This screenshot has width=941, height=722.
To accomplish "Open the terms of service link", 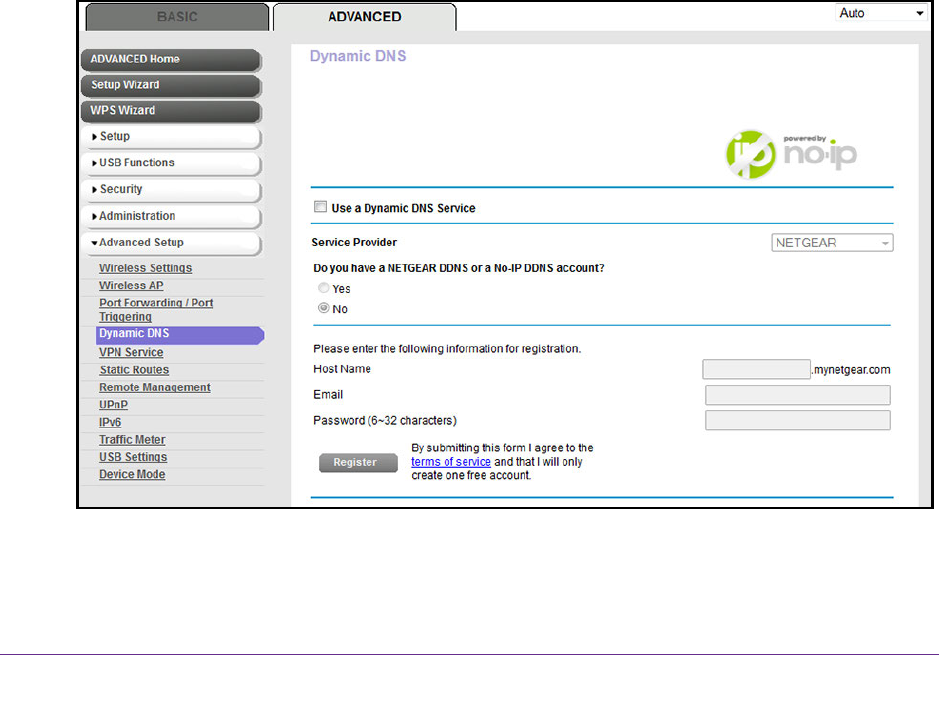I will [x=451, y=462].
